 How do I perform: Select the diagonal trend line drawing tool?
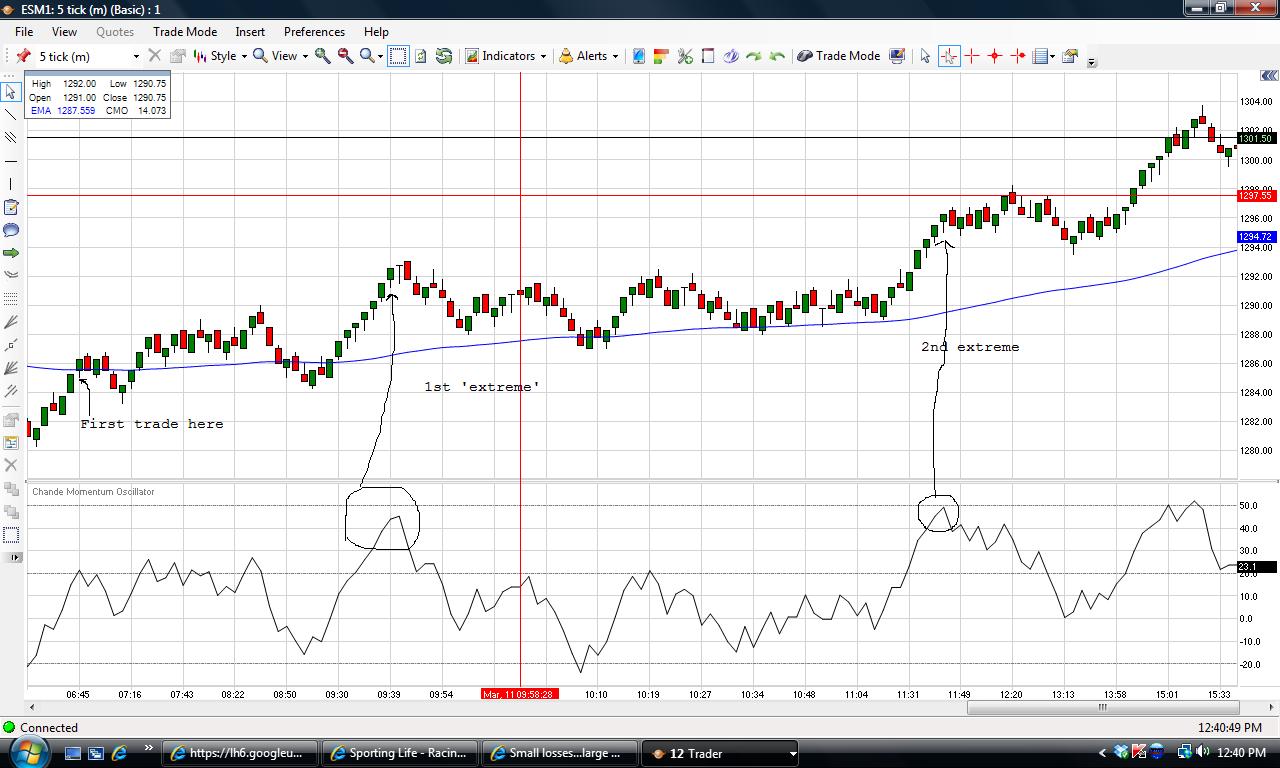click(11, 115)
